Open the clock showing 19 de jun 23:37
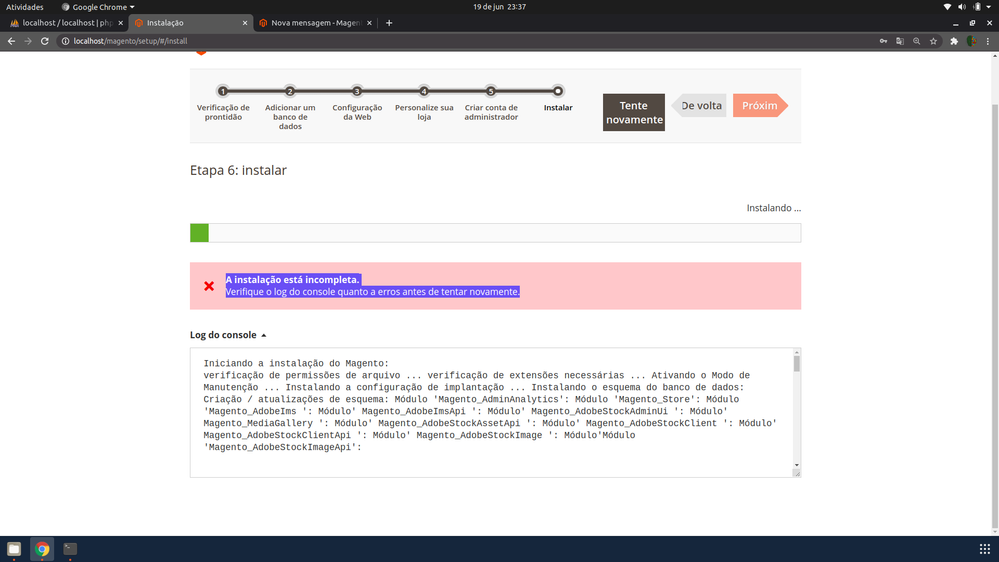Image resolution: width=999 pixels, height=562 pixels. click(500, 7)
